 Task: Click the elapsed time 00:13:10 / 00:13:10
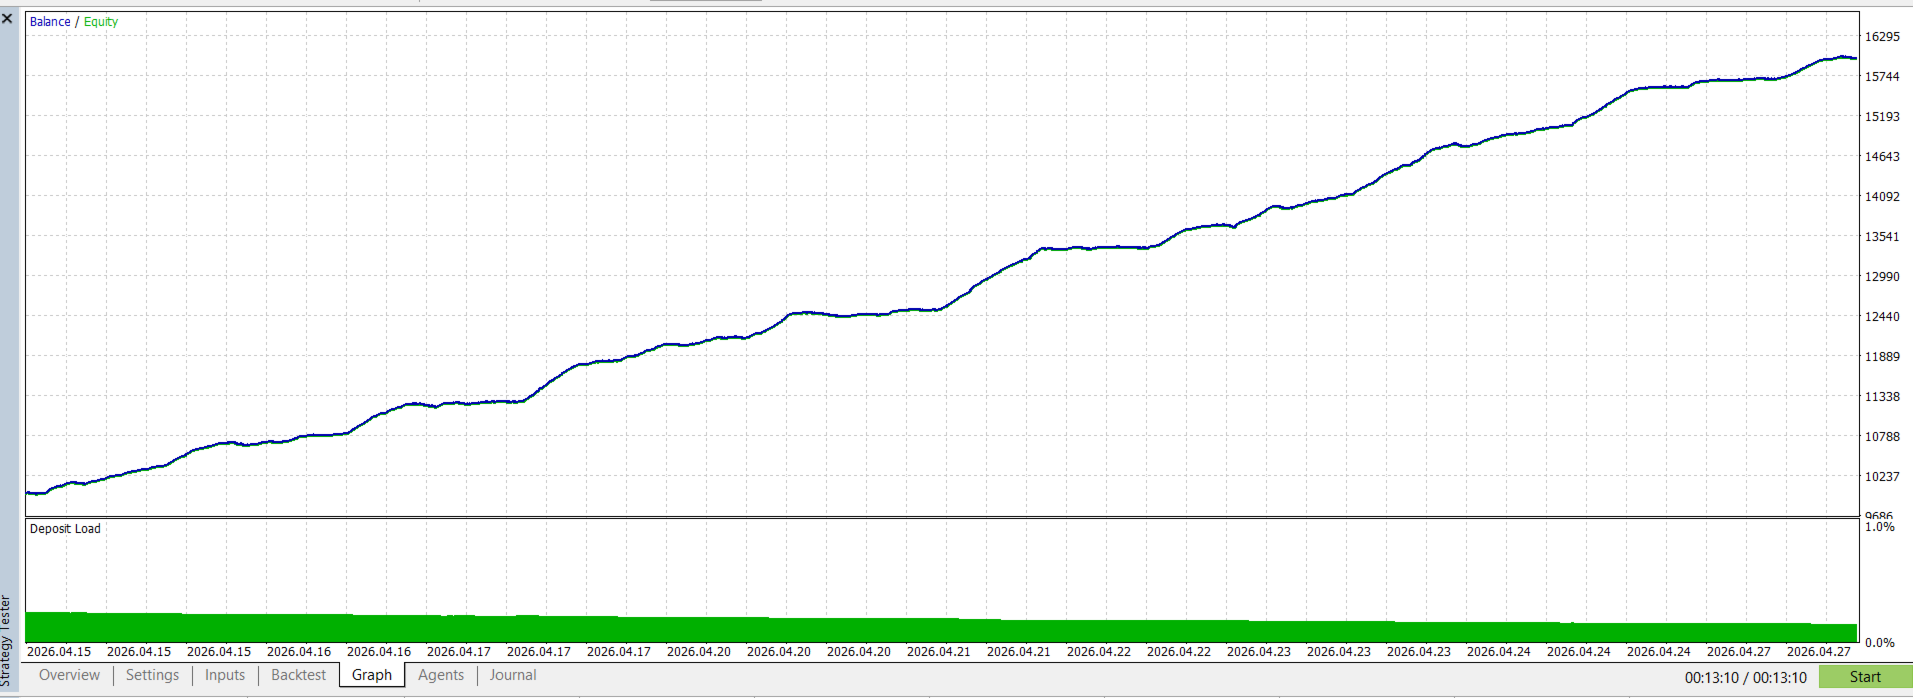point(1746,677)
